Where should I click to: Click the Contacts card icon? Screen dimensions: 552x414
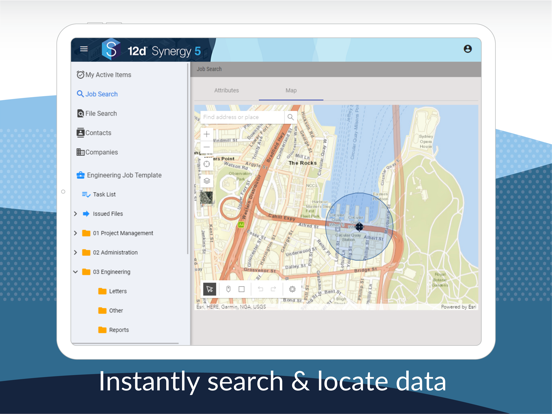tap(80, 133)
